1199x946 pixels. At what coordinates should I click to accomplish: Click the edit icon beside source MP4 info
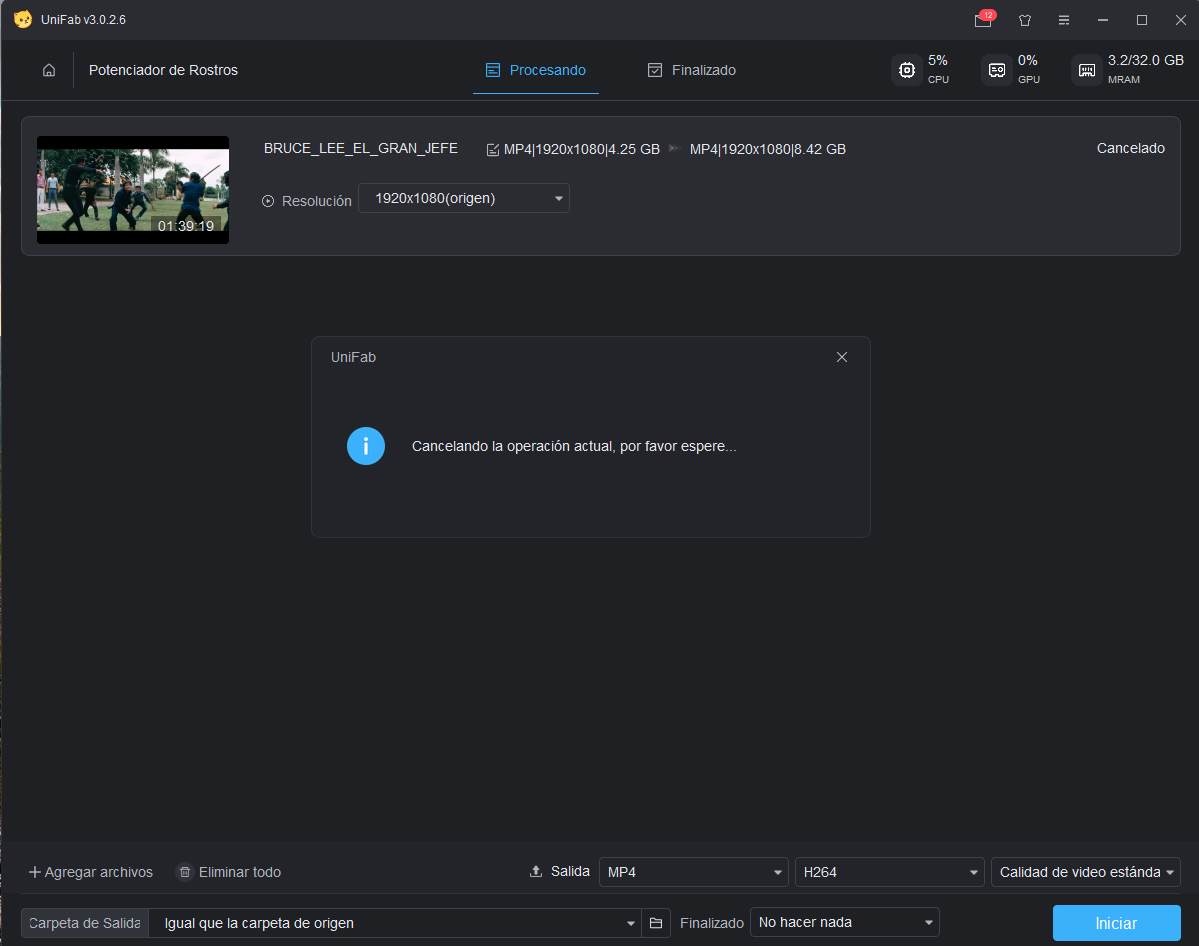click(x=493, y=150)
